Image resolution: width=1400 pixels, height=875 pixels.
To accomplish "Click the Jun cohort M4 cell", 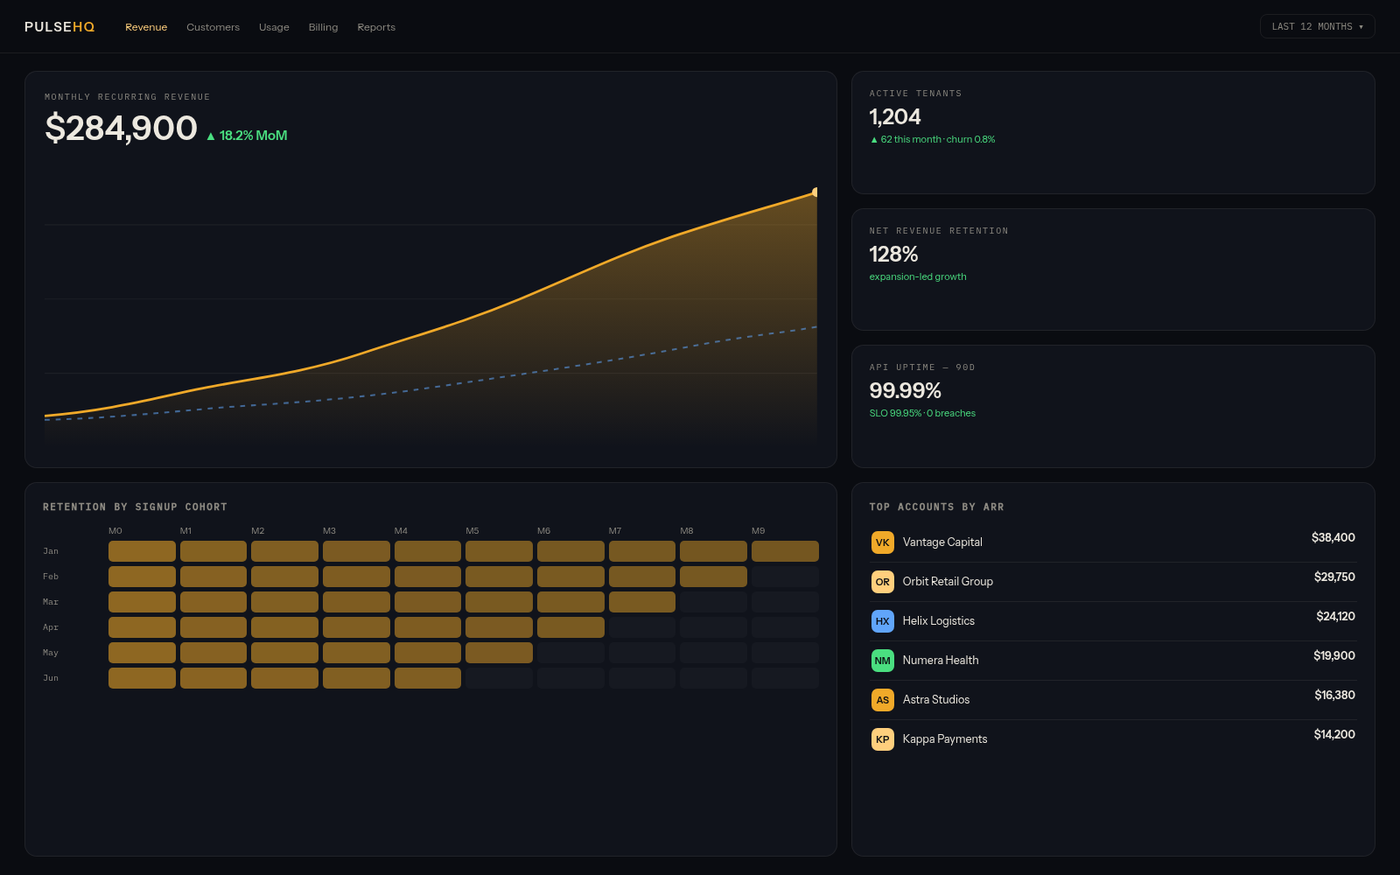I will tap(428, 678).
